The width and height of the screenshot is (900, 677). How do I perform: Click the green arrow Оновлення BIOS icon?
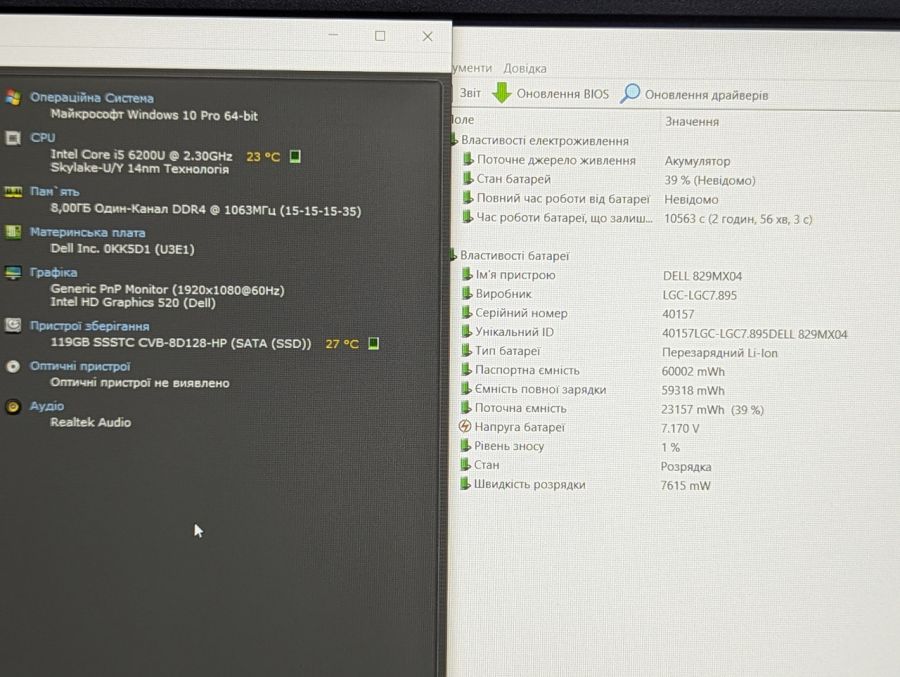(502, 92)
